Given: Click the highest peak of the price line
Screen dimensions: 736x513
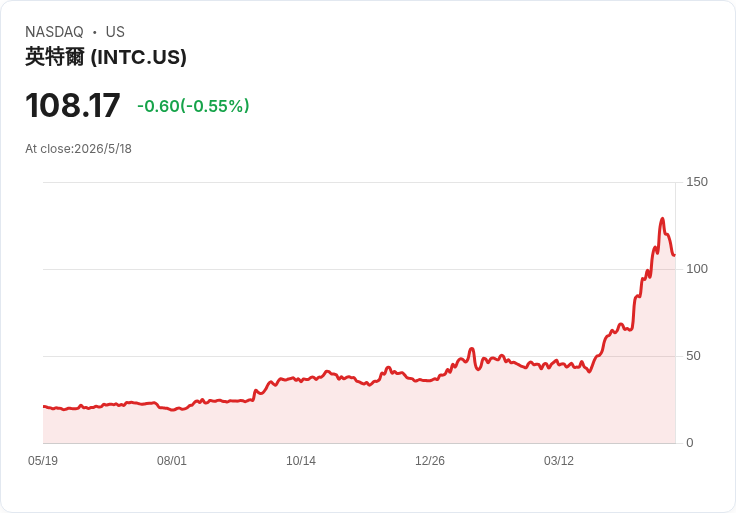Looking at the screenshot, I should 662,219.
